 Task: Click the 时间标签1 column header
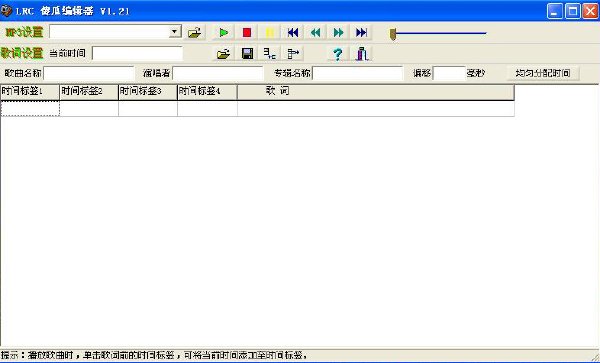[30, 92]
